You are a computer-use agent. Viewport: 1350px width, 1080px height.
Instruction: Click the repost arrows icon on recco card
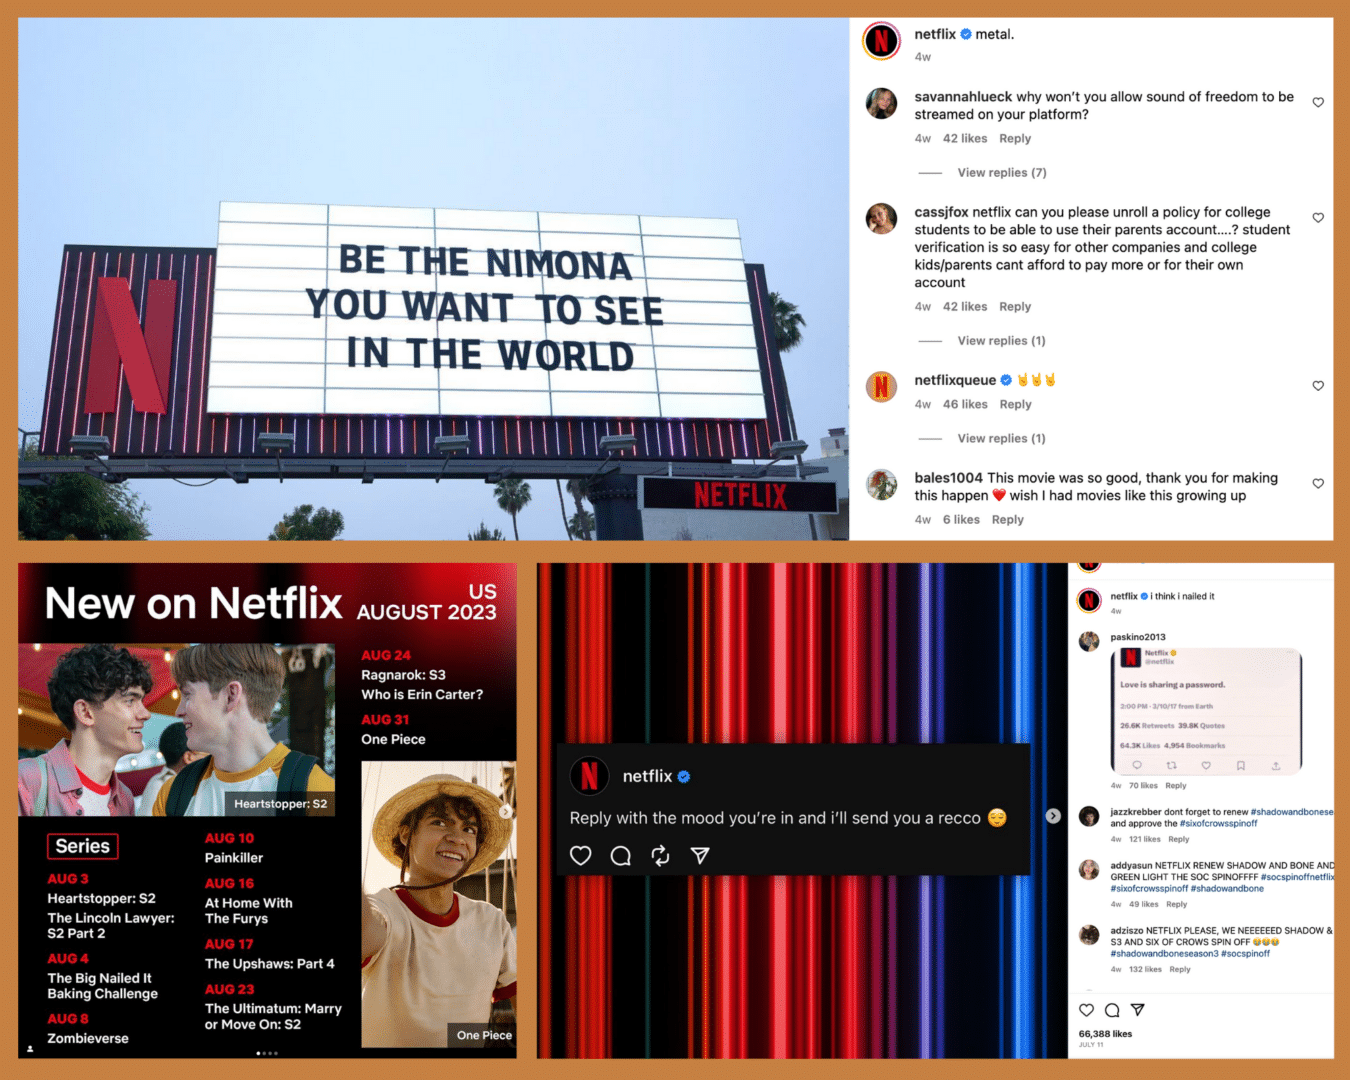[x=660, y=856]
